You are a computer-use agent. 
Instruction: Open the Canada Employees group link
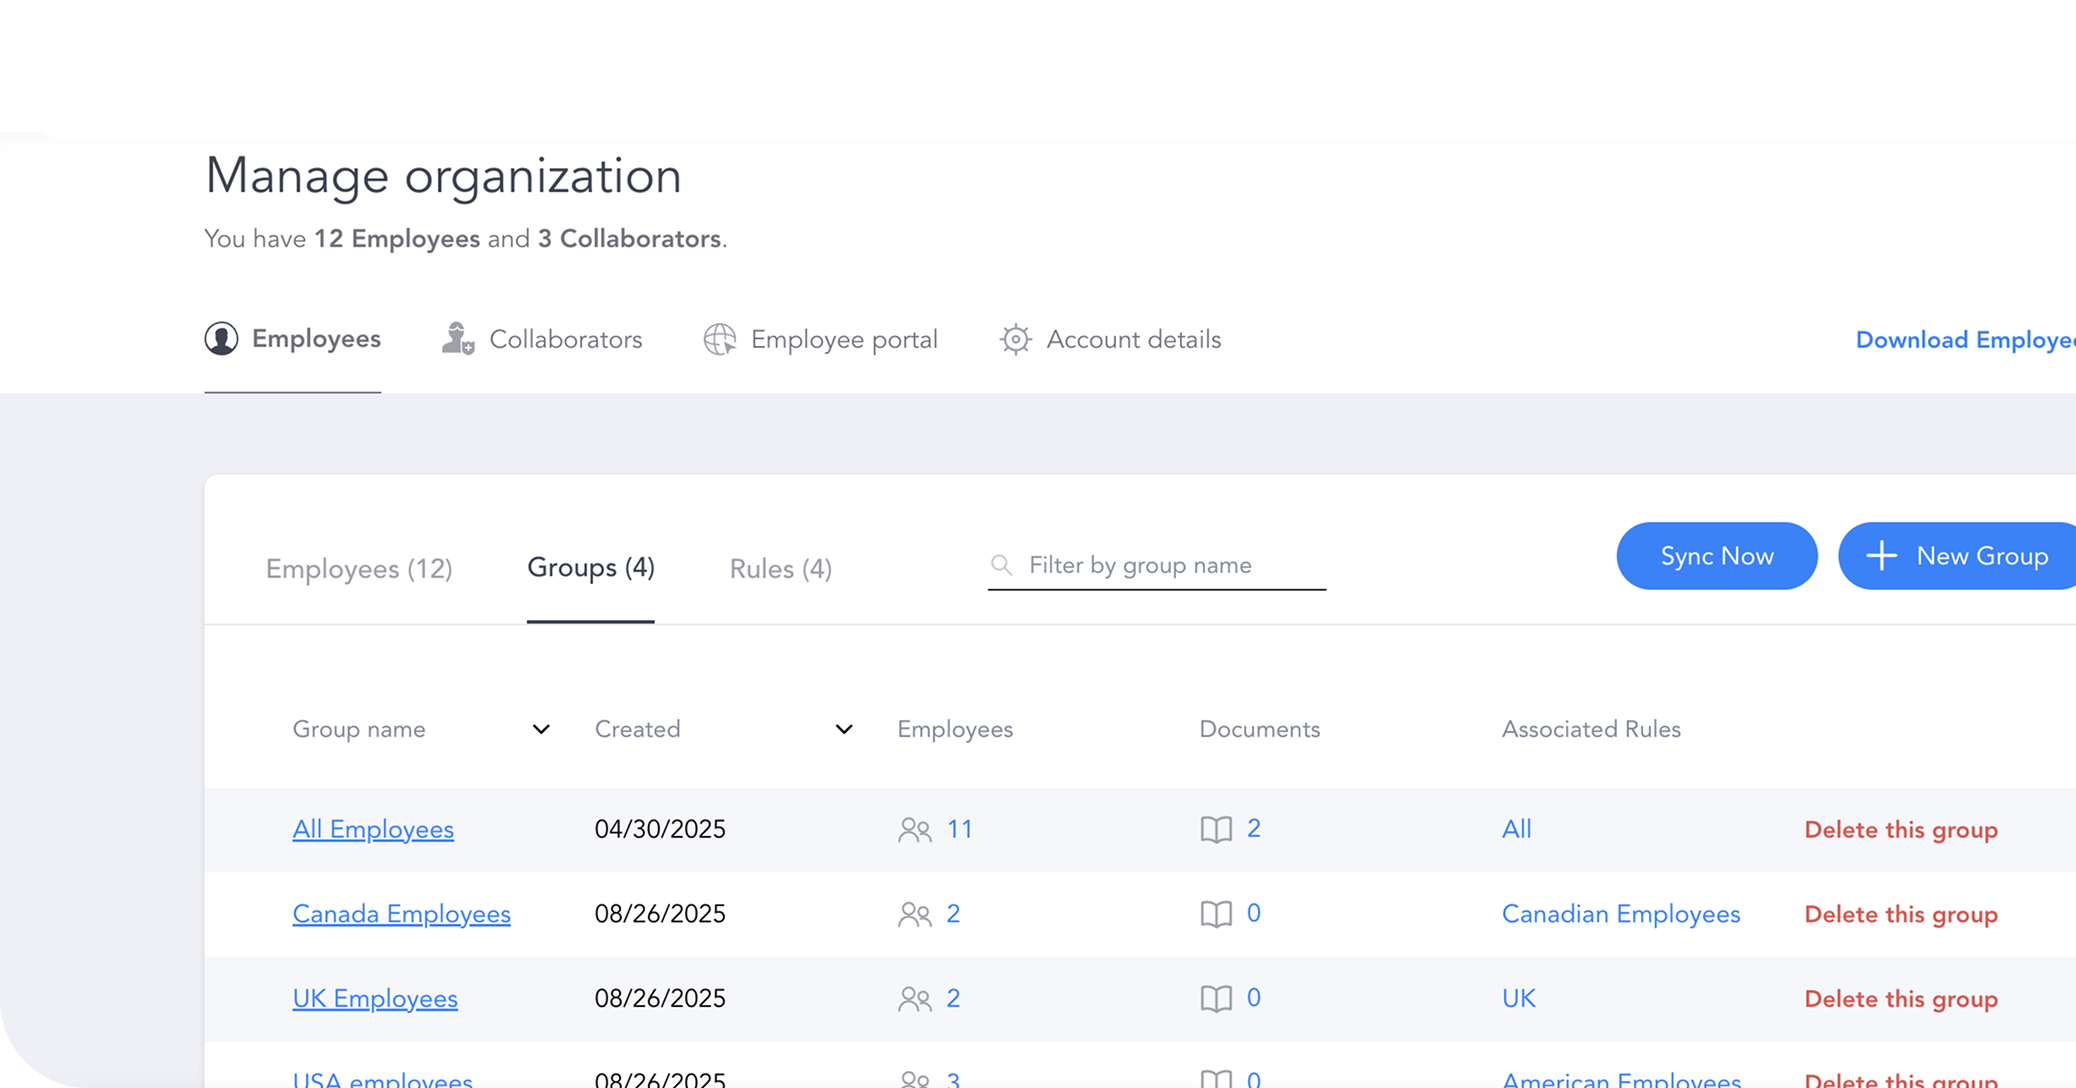coord(401,914)
